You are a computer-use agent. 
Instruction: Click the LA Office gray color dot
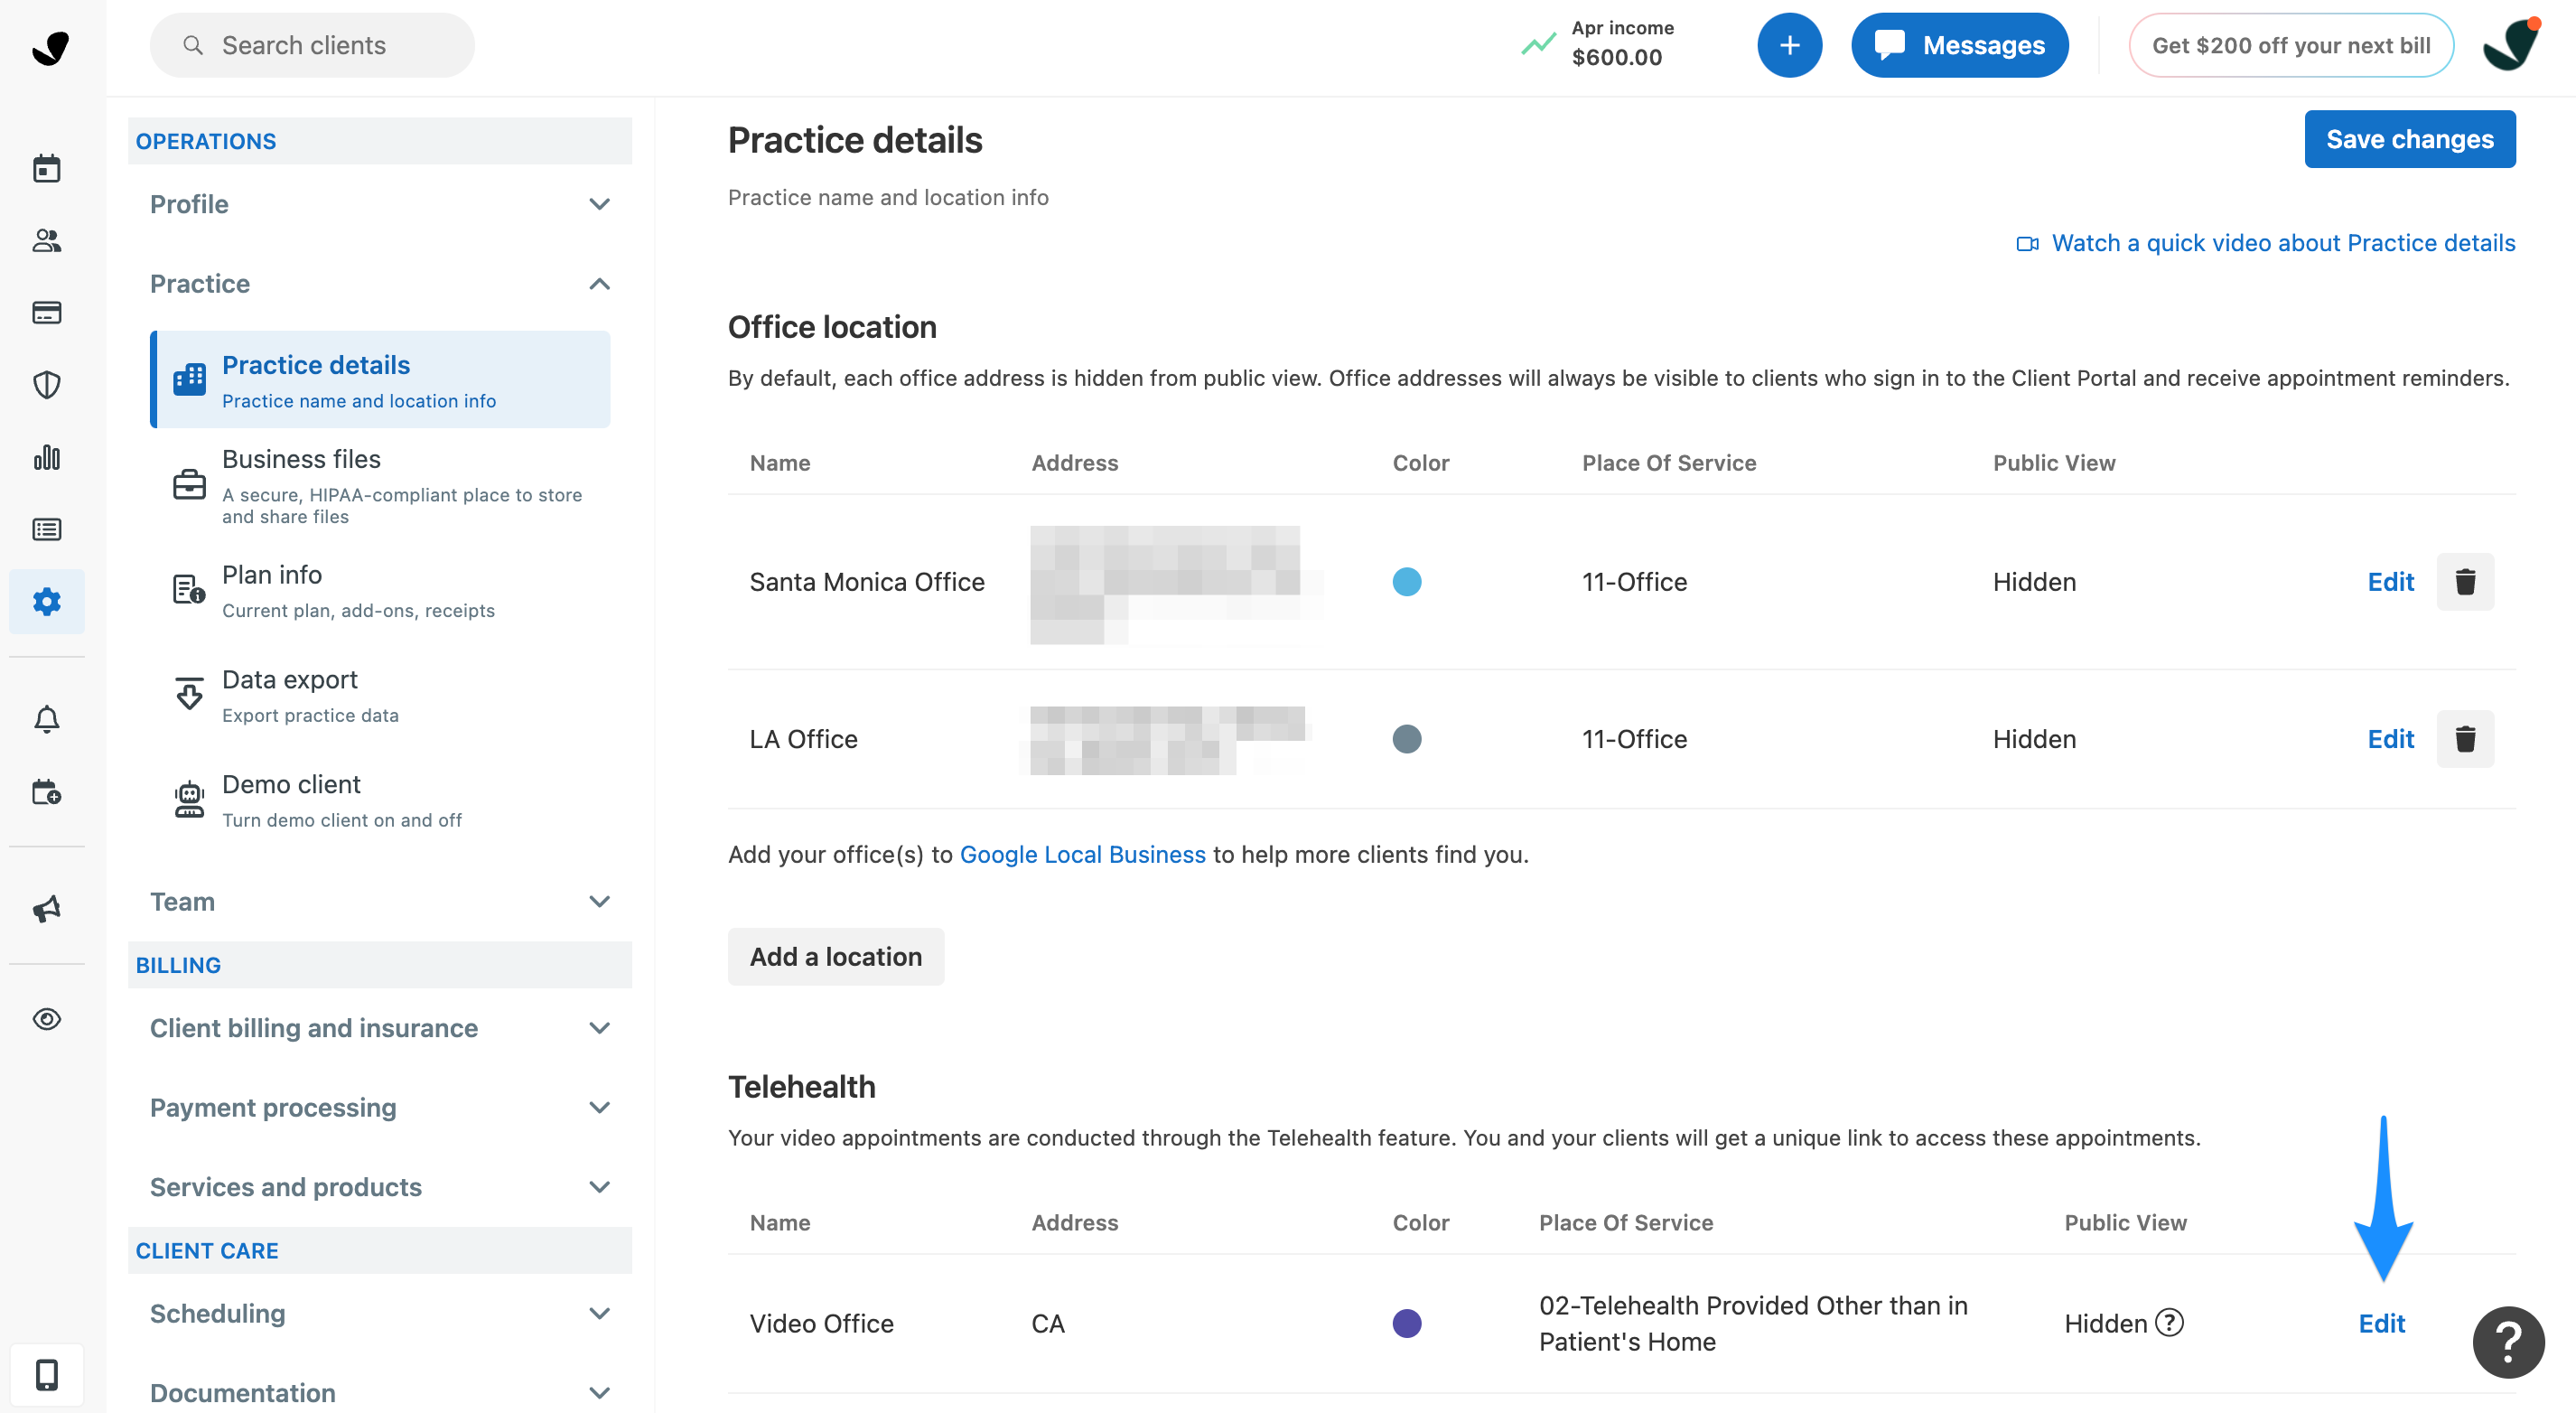(x=1406, y=739)
